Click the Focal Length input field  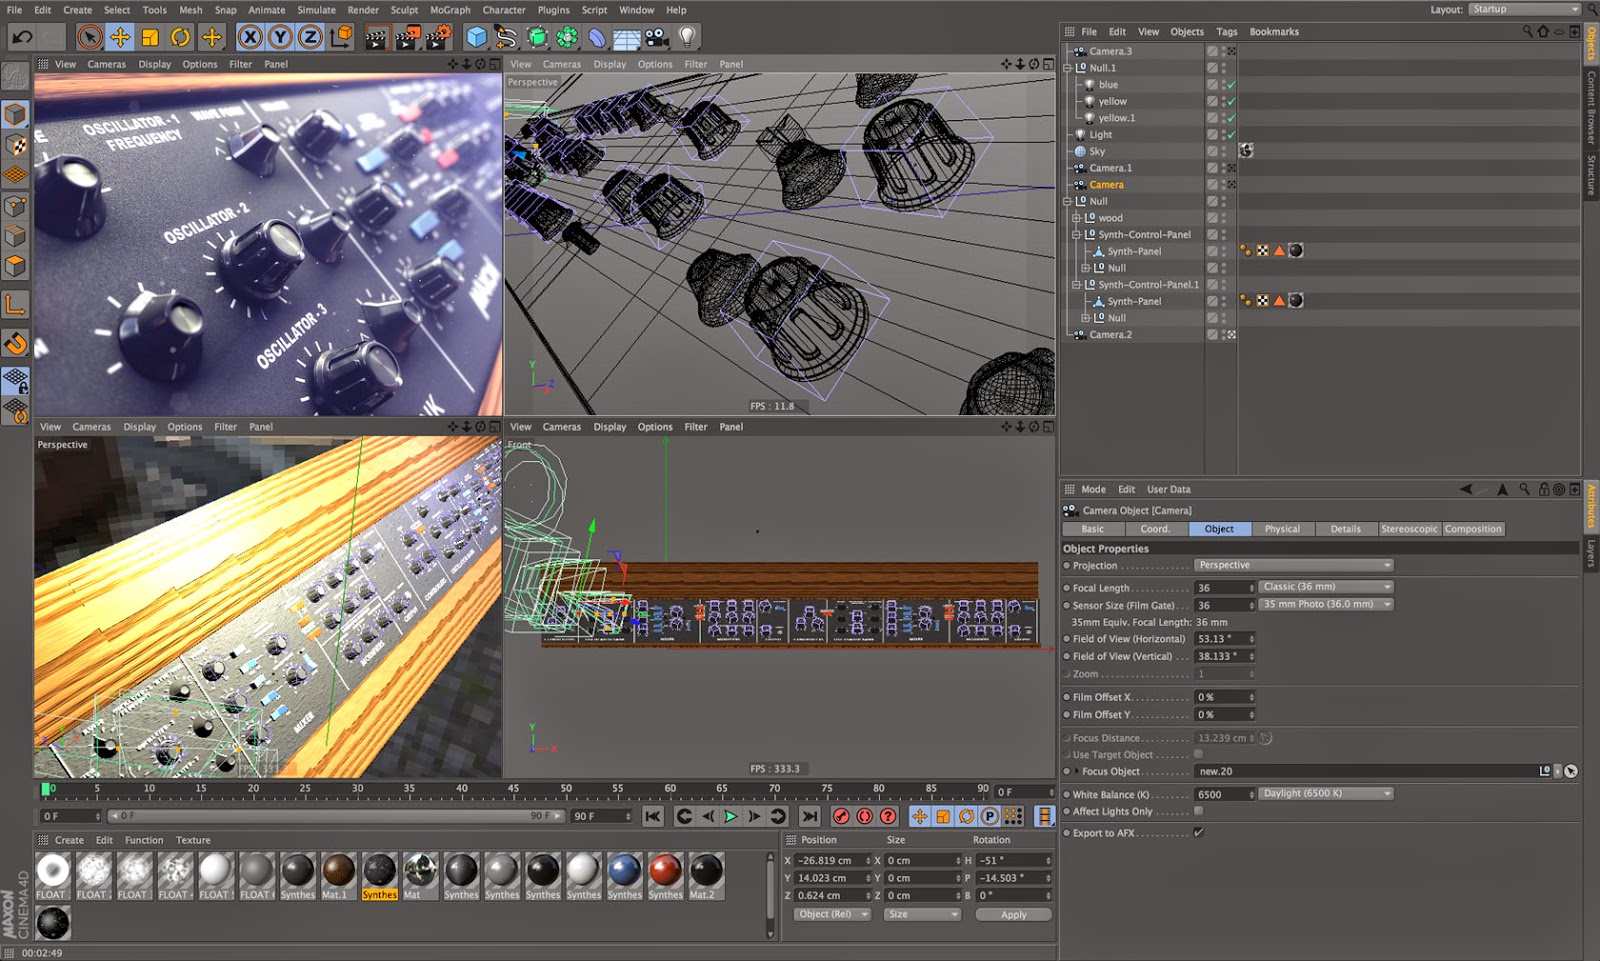1224,588
